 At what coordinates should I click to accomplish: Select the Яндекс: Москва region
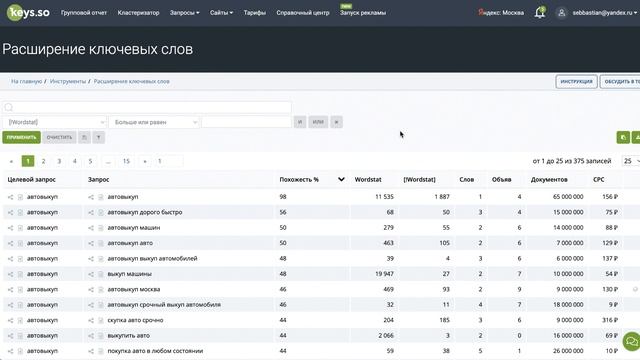point(501,13)
